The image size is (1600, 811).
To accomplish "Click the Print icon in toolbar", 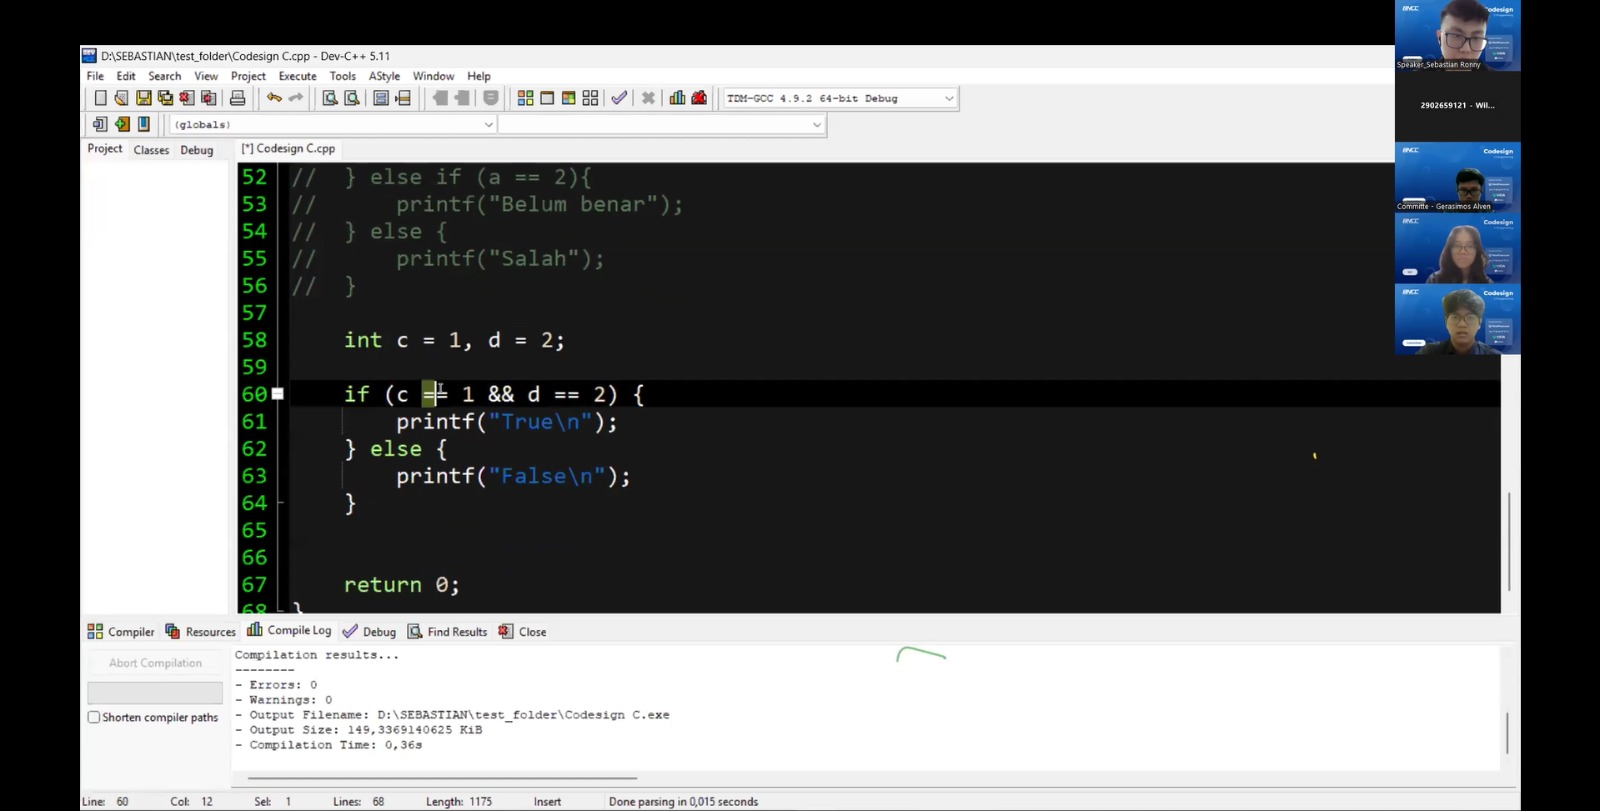I will tap(237, 98).
